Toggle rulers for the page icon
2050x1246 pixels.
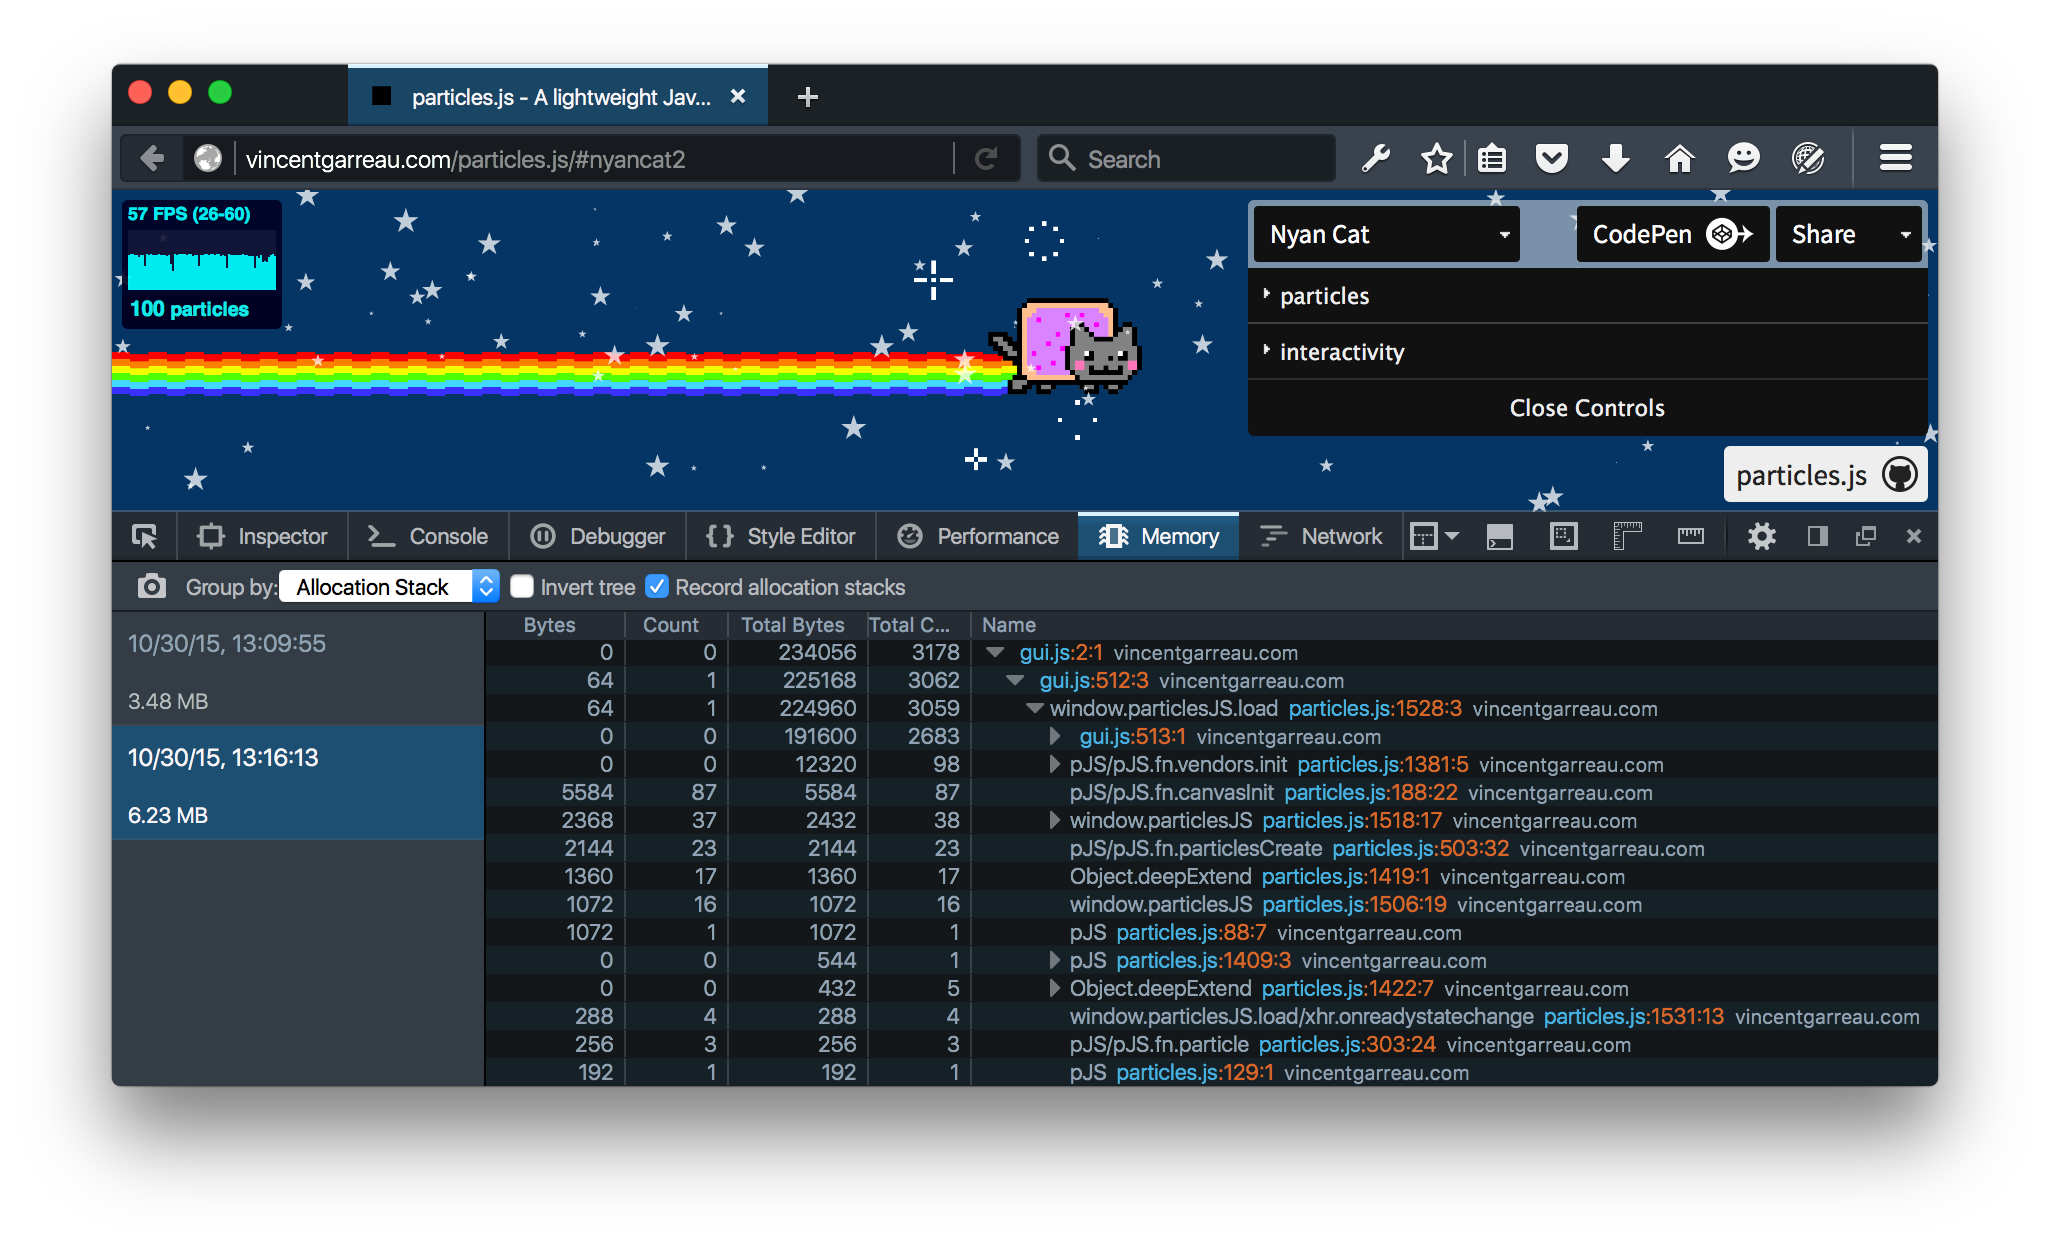pyautogui.click(x=1627, y=536)
